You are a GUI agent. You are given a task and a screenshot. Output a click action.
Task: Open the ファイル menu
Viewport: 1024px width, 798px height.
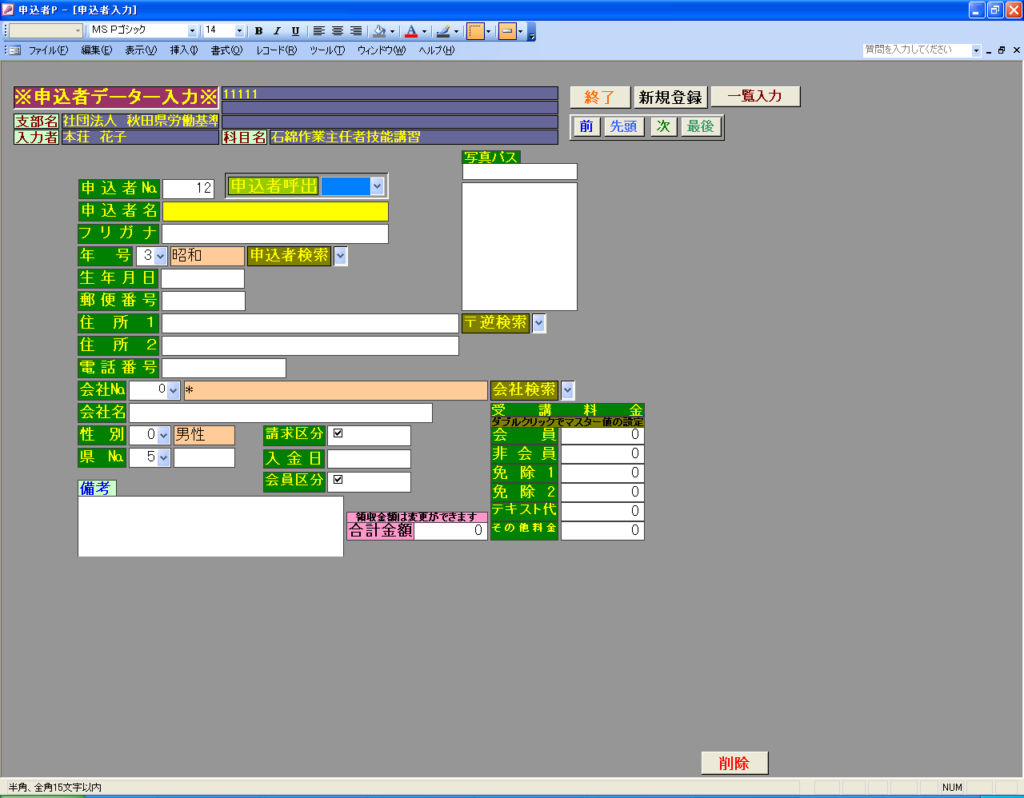pos(48,50)
